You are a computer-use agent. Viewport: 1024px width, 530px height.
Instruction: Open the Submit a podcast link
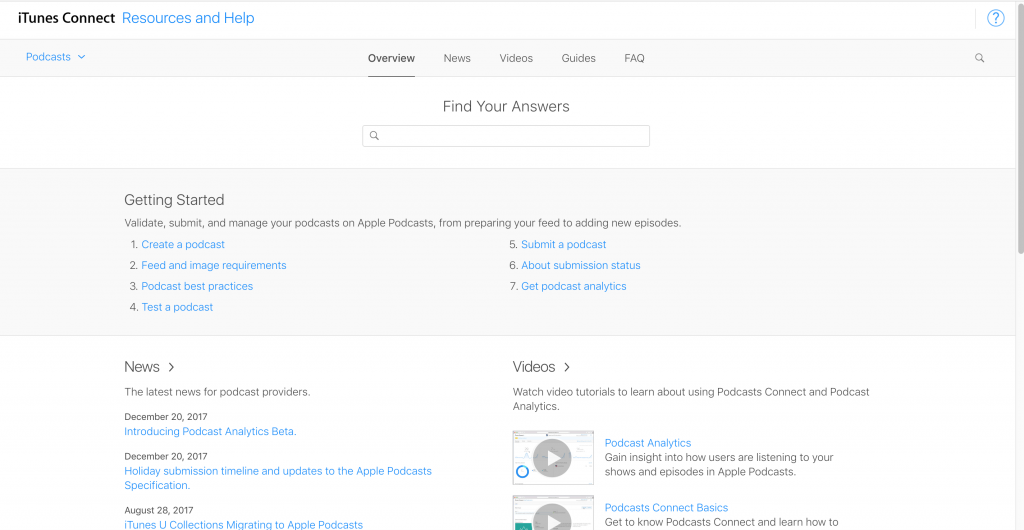pyautogui.click(x=564, y=244)
